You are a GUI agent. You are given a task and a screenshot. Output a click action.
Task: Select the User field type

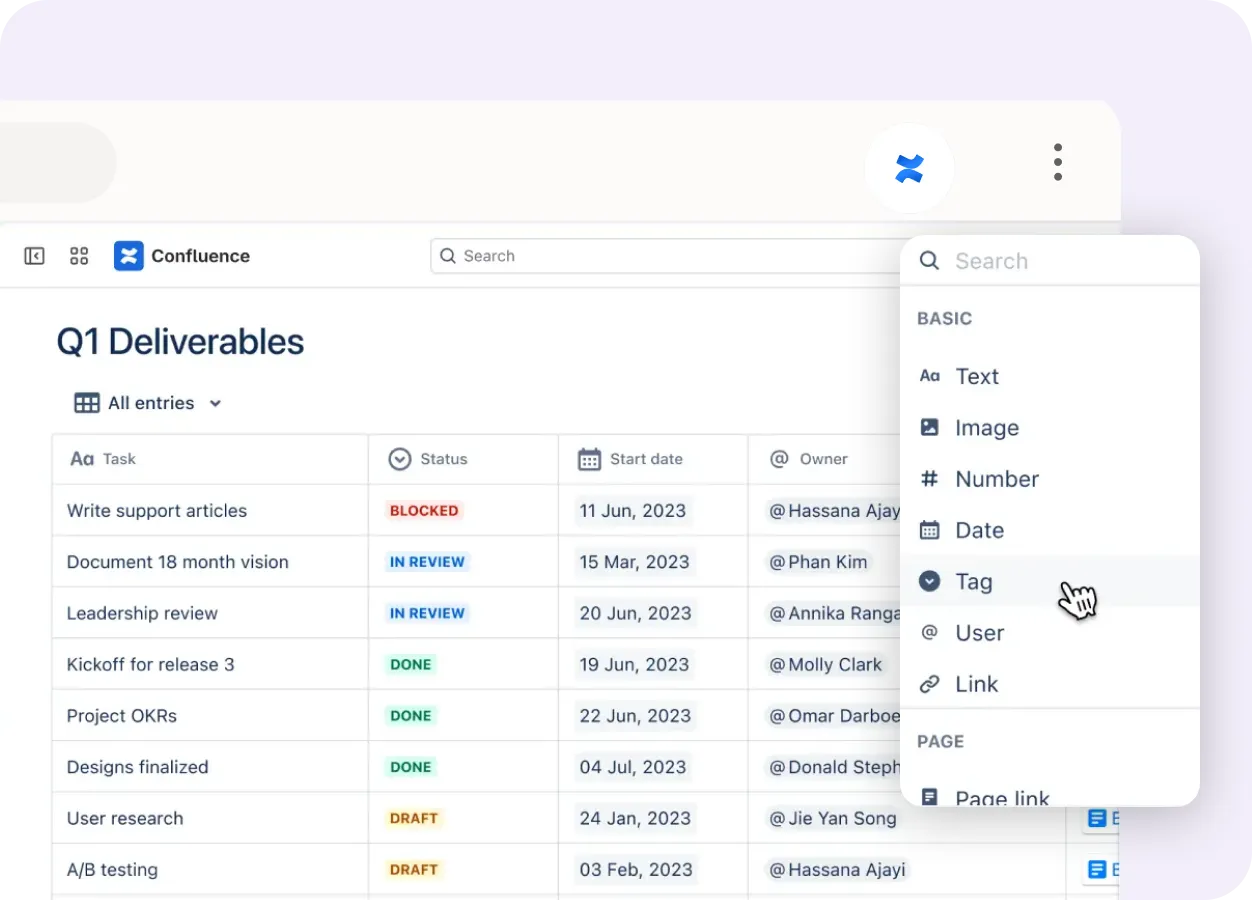pos(1050,633)
